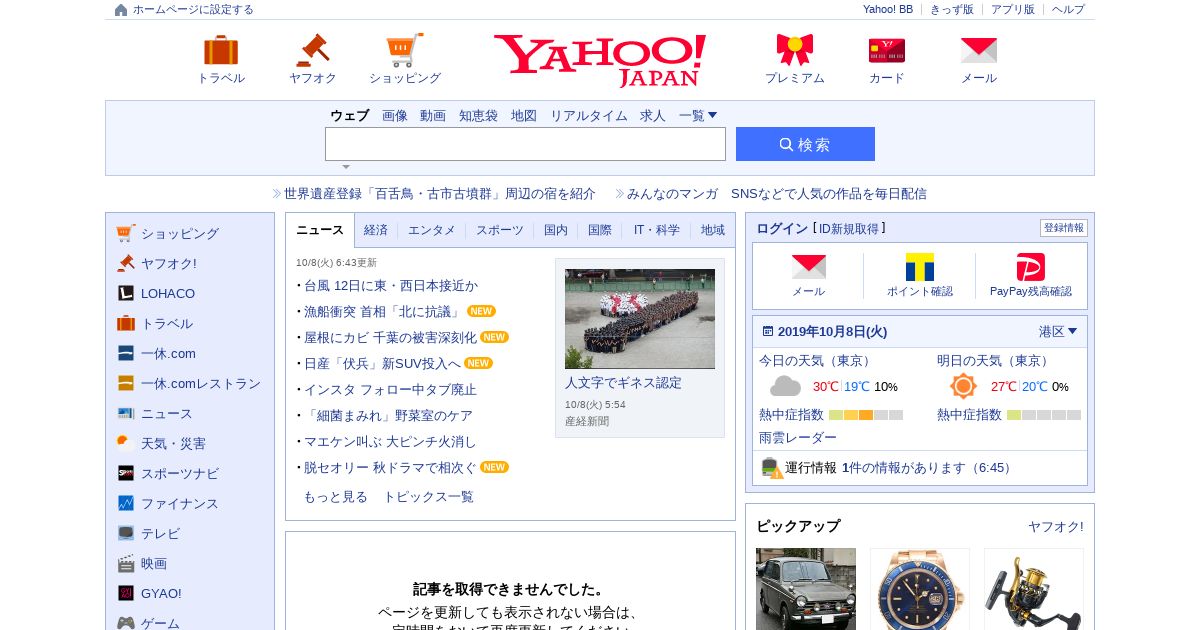1200x630 pixels.
Task: Open the gold wristwatch pickup thumbnail
Action: (x=920, y=589)
